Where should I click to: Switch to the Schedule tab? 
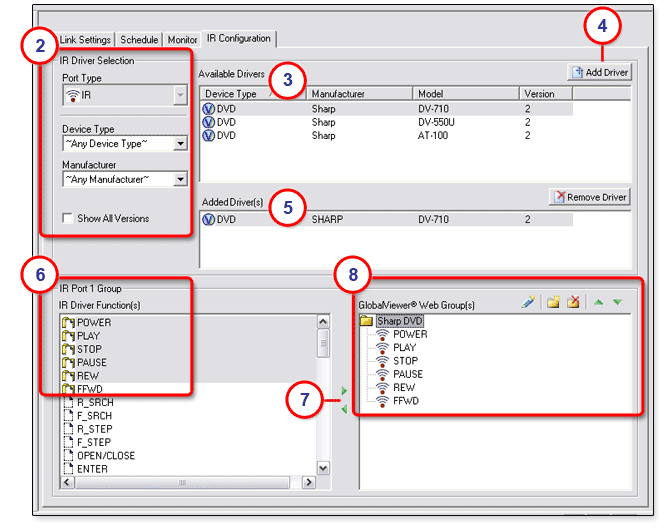pos(140,40)
